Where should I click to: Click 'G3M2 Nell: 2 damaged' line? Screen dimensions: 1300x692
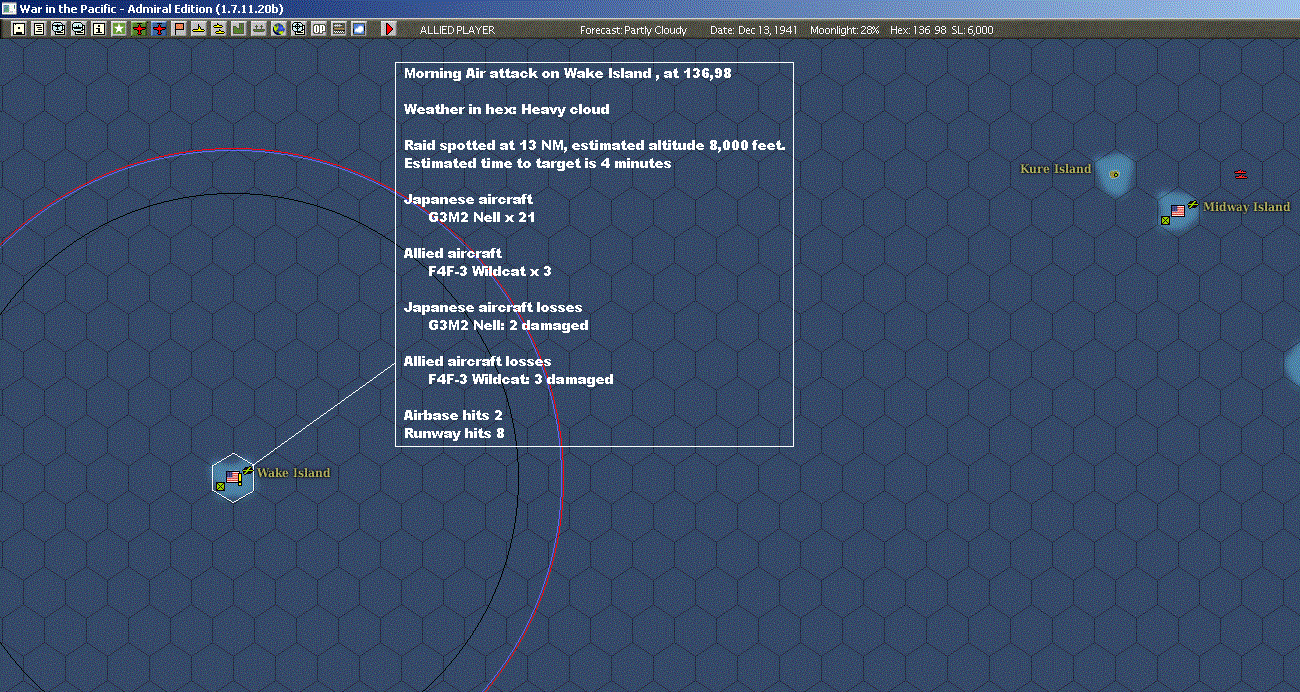pyautogui.click(x=508, y=325)
